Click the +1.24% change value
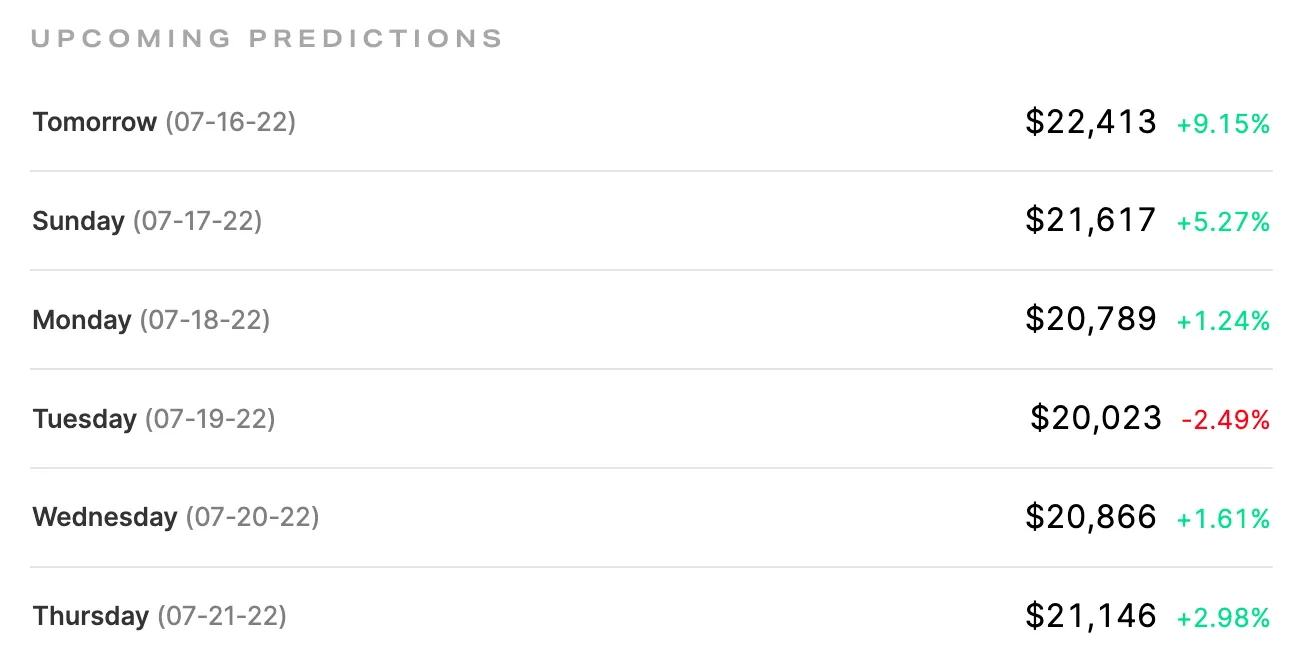The height and width of the screenshot is (668, 1300). click(1223, 321)
